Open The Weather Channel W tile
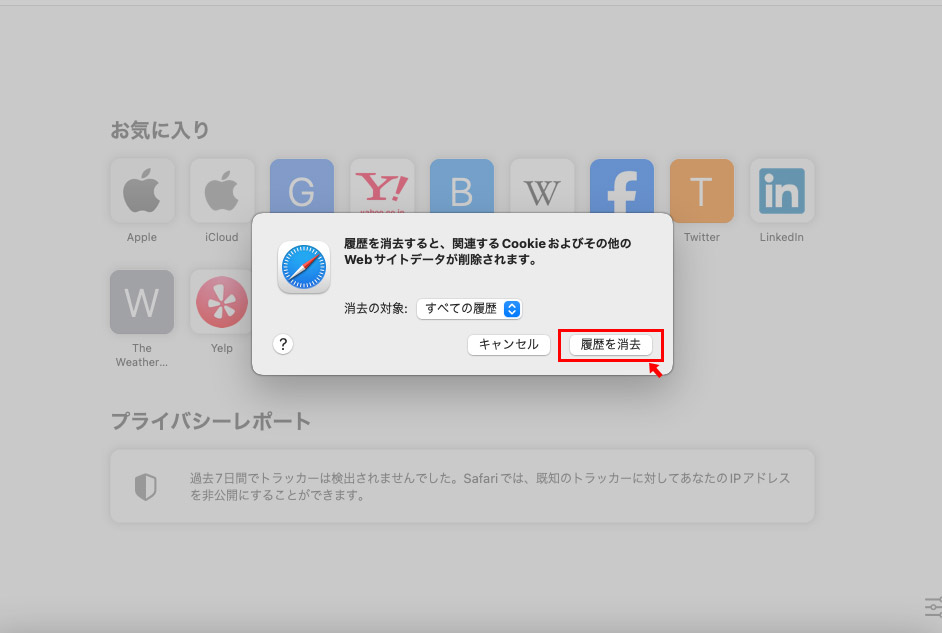Image resolution: width=942 pixels, height=633 pixels. [142, 302]
